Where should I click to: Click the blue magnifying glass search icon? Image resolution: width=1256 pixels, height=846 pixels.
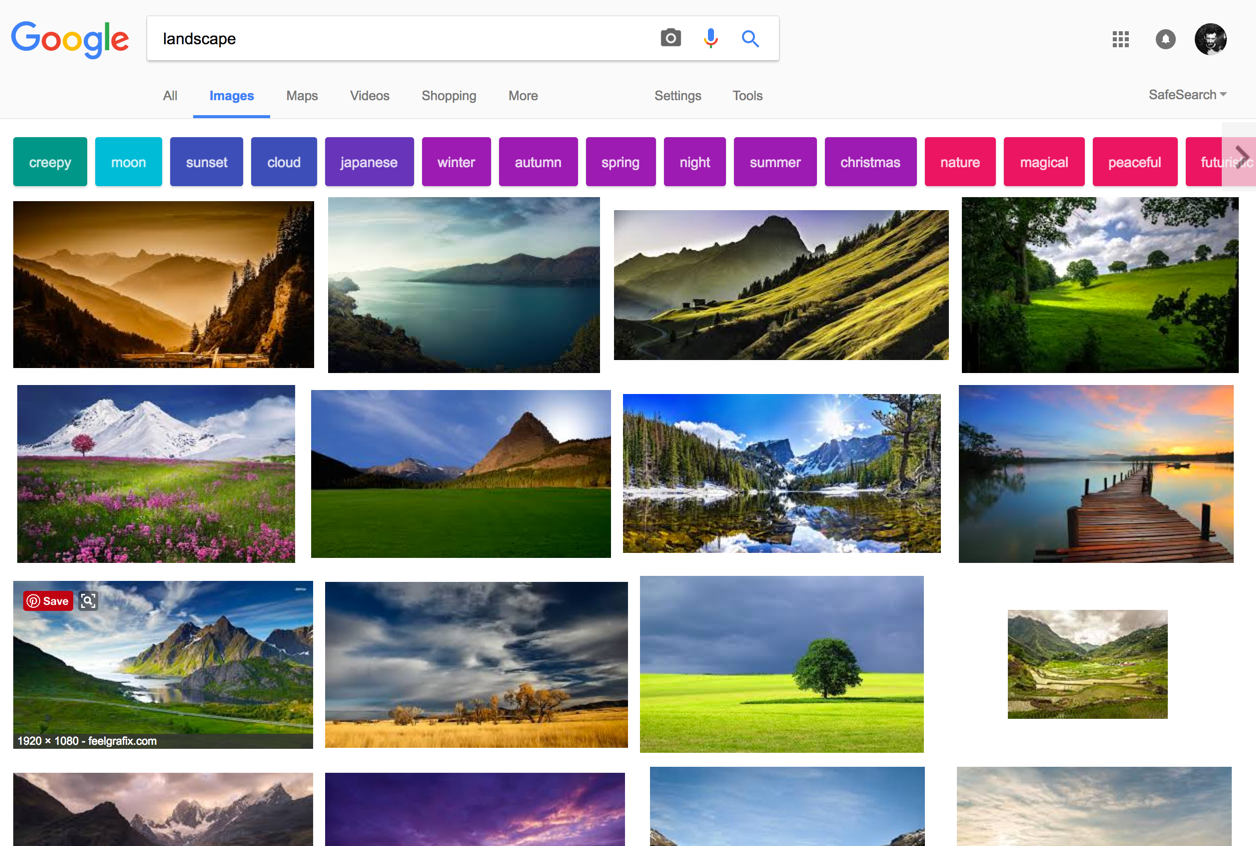[x=750, y=39]
